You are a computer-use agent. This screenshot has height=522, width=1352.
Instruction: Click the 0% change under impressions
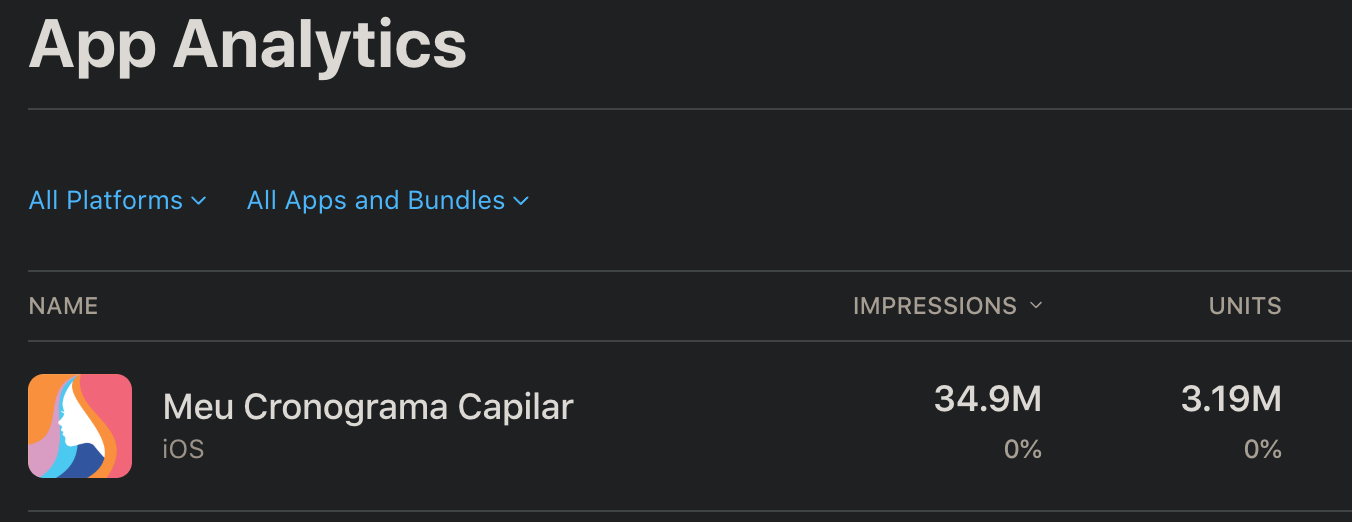point(1023,450)
